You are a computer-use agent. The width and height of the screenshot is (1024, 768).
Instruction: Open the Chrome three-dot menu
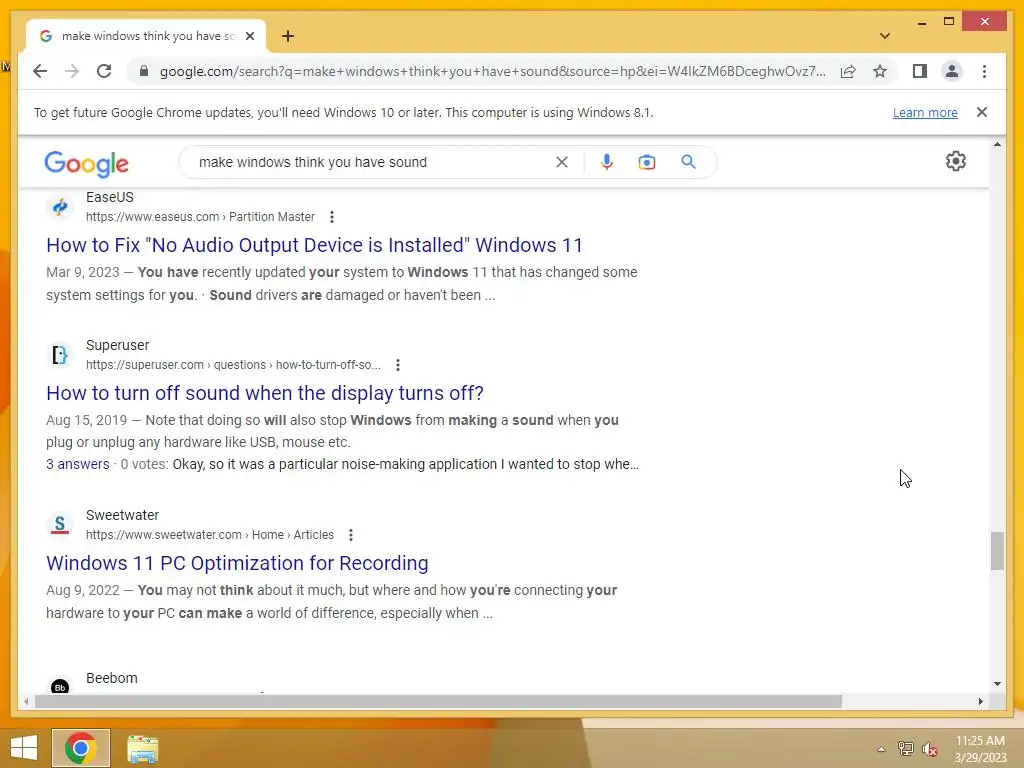(x=984, y=71)
